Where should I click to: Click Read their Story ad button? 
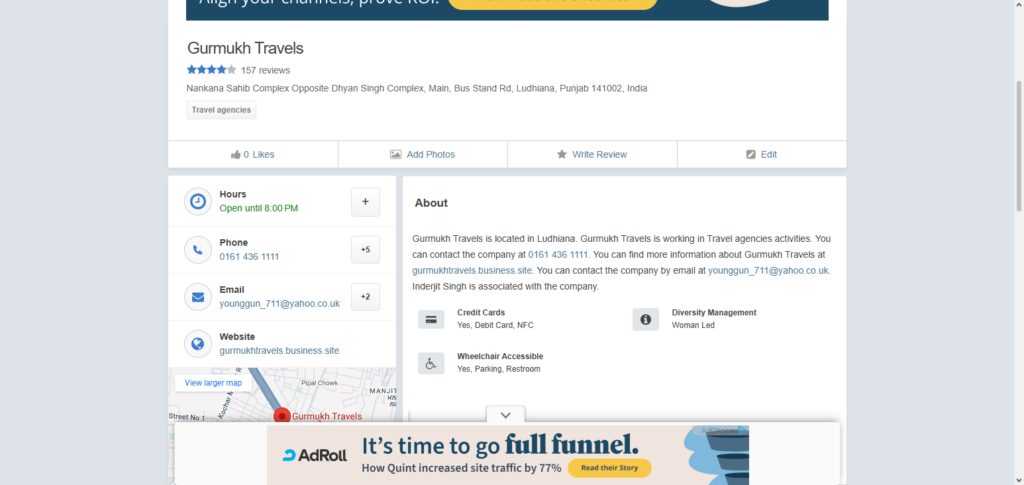tap(609, 468)
